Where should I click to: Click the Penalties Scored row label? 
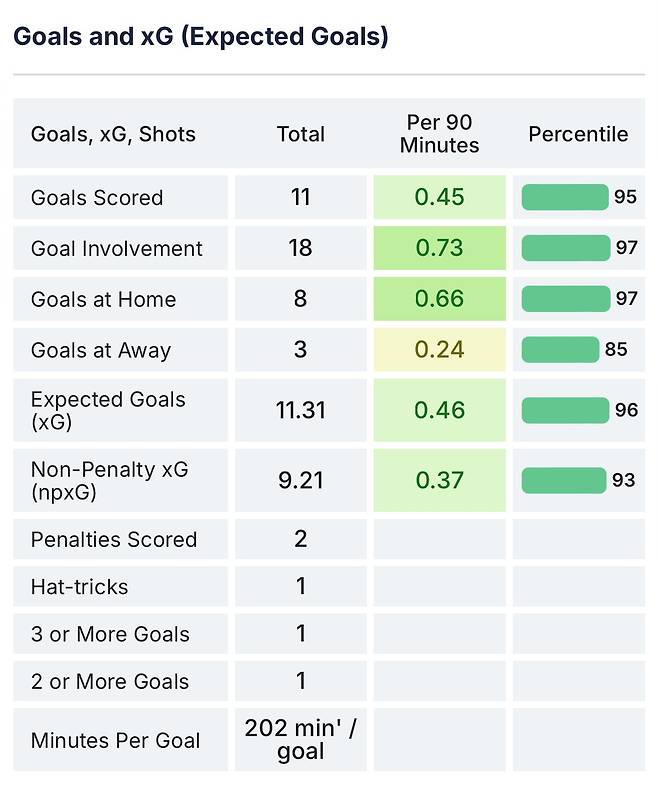tap(114, 539)
